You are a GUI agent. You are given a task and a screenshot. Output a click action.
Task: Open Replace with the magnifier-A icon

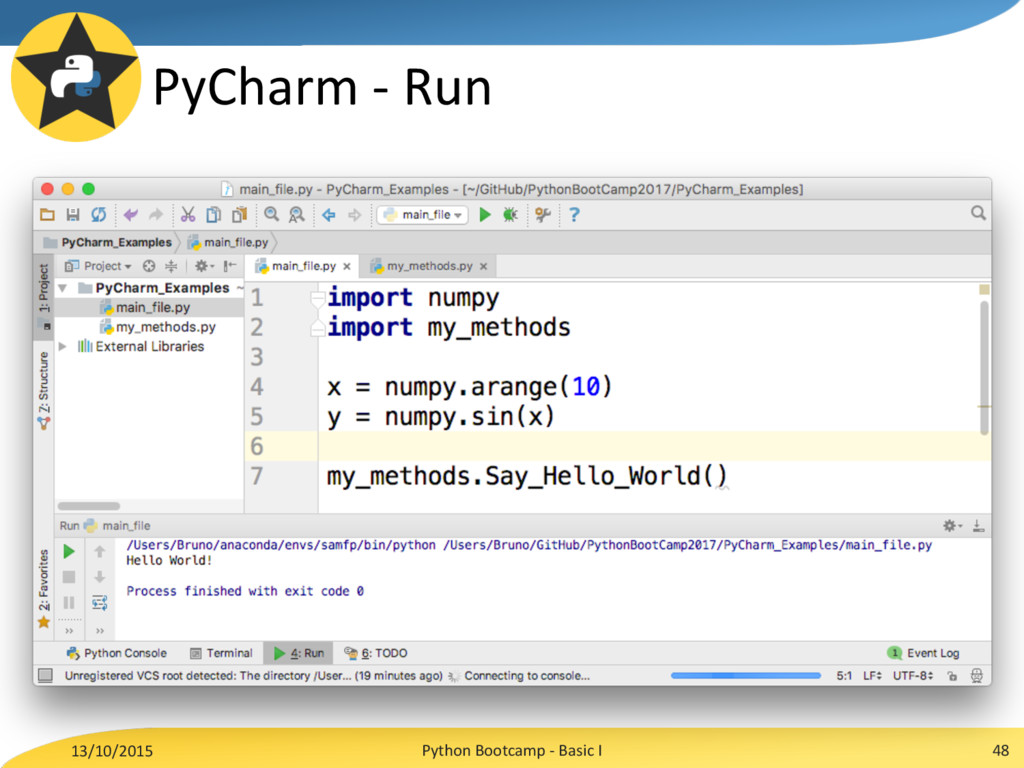point(296,215)
